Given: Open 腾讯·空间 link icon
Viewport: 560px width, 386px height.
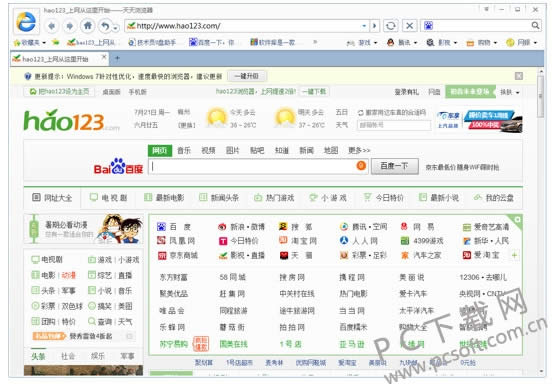Looking at the screenshot, I should [344, 226].
